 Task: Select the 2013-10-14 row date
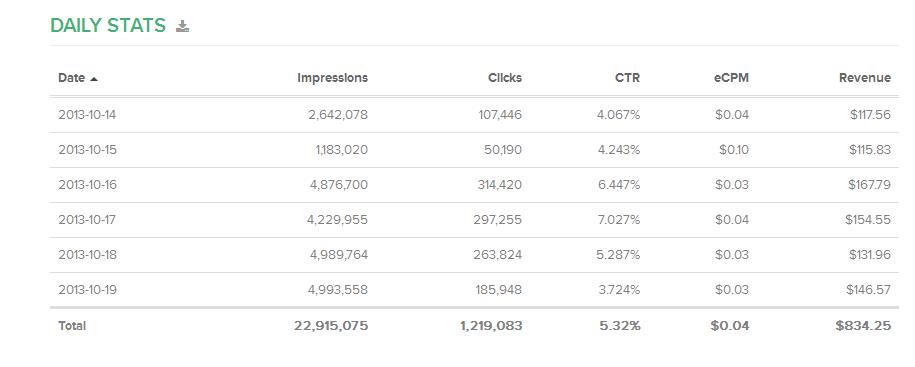click(88, 115)
